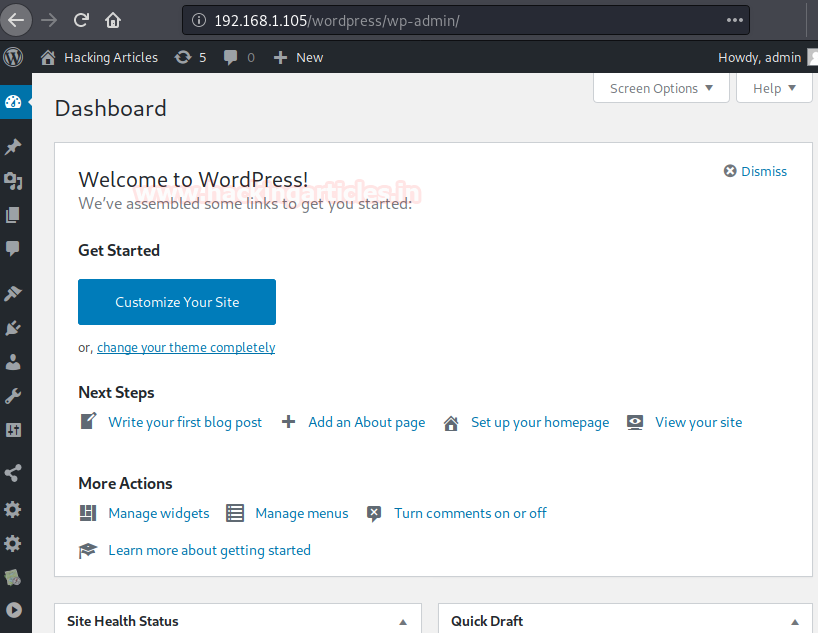Screen dimensions: 818x633
Task: Open Users sidebar icon
Action: (x=13, y=362)
